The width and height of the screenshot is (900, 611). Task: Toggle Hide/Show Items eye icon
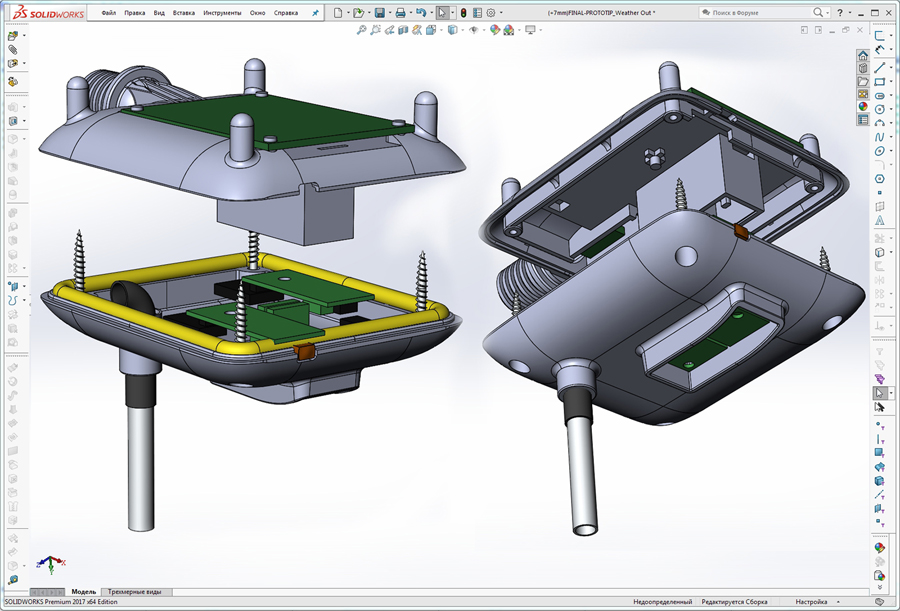pos(473,31)
